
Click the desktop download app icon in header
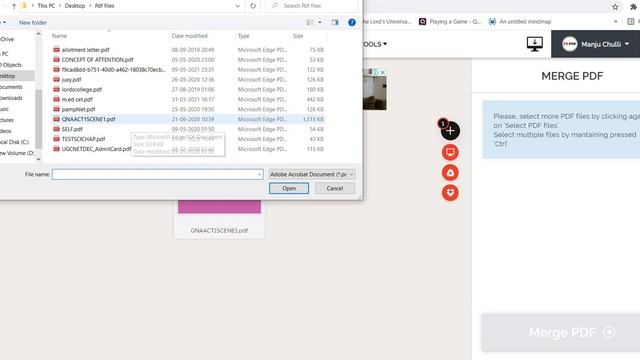pyautogui.click(x=534, y=44)
